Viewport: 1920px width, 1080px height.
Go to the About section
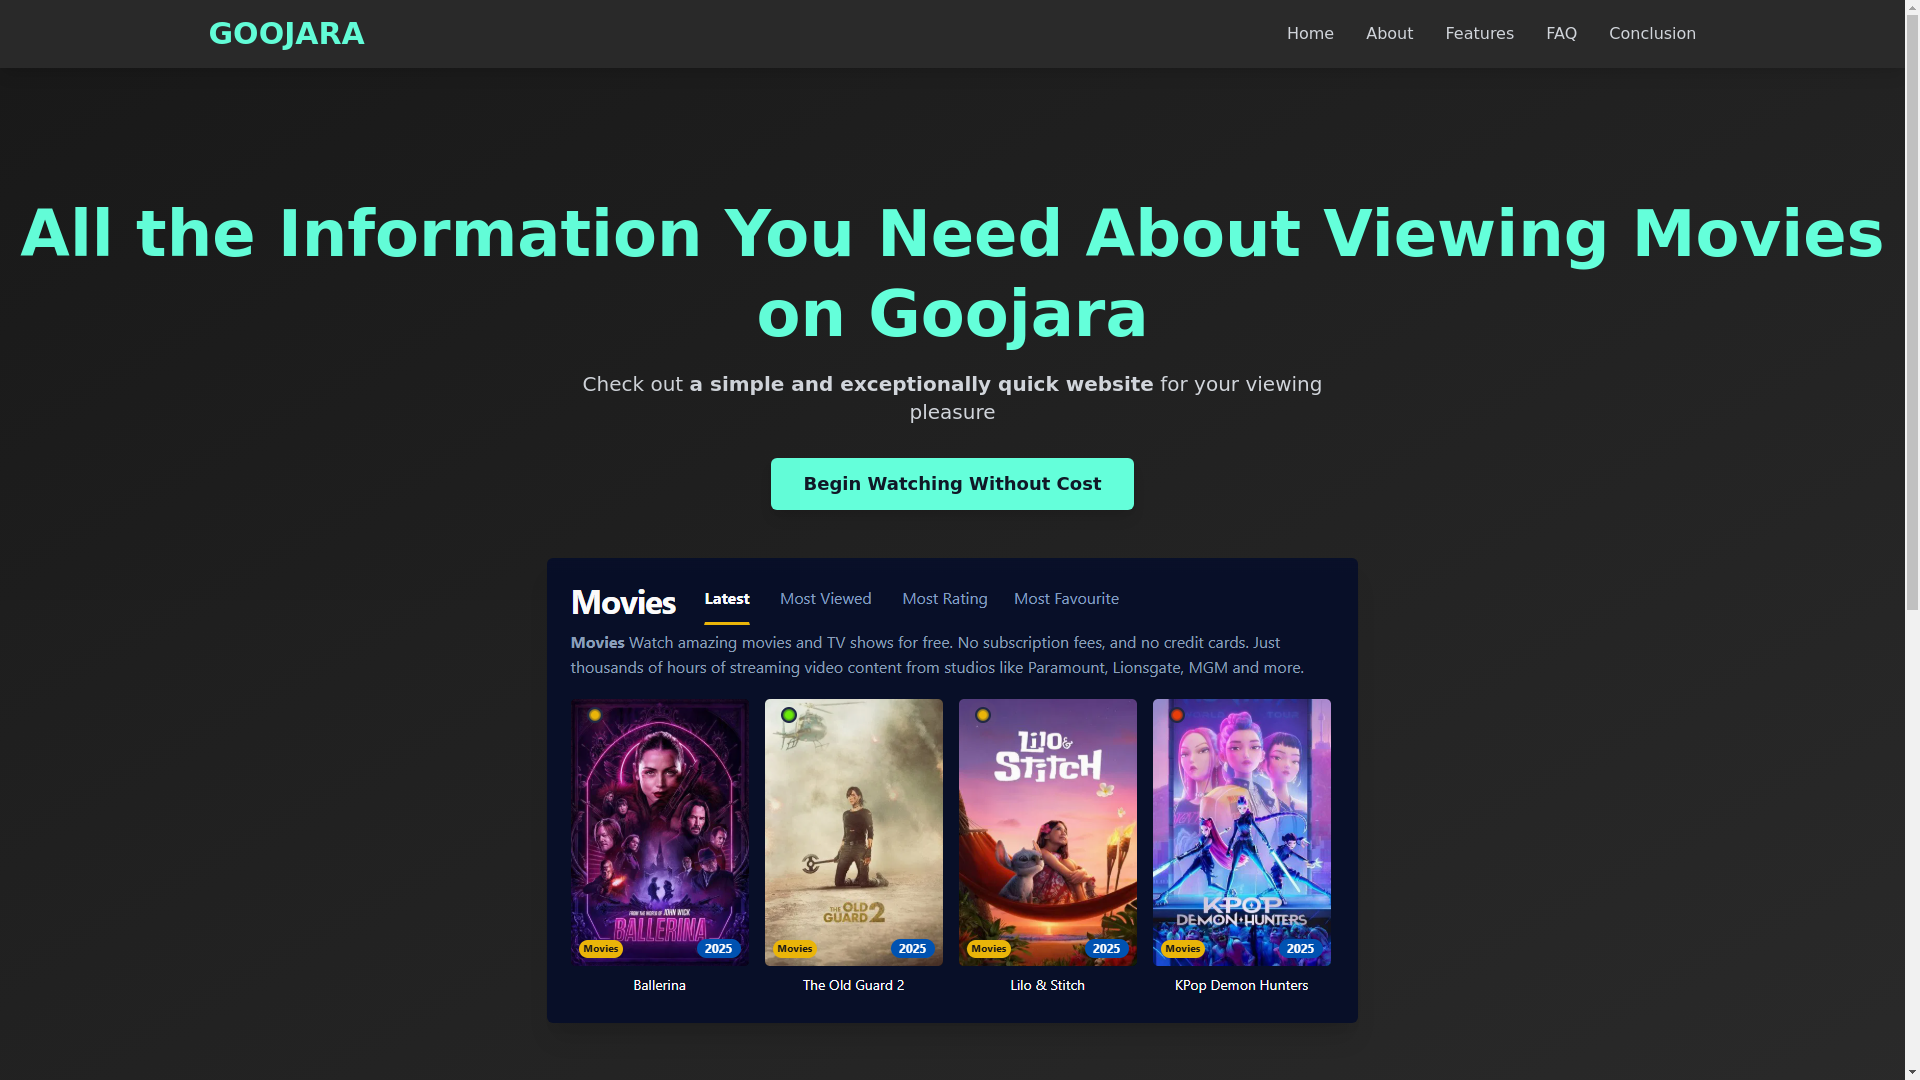pos(1389,34)
